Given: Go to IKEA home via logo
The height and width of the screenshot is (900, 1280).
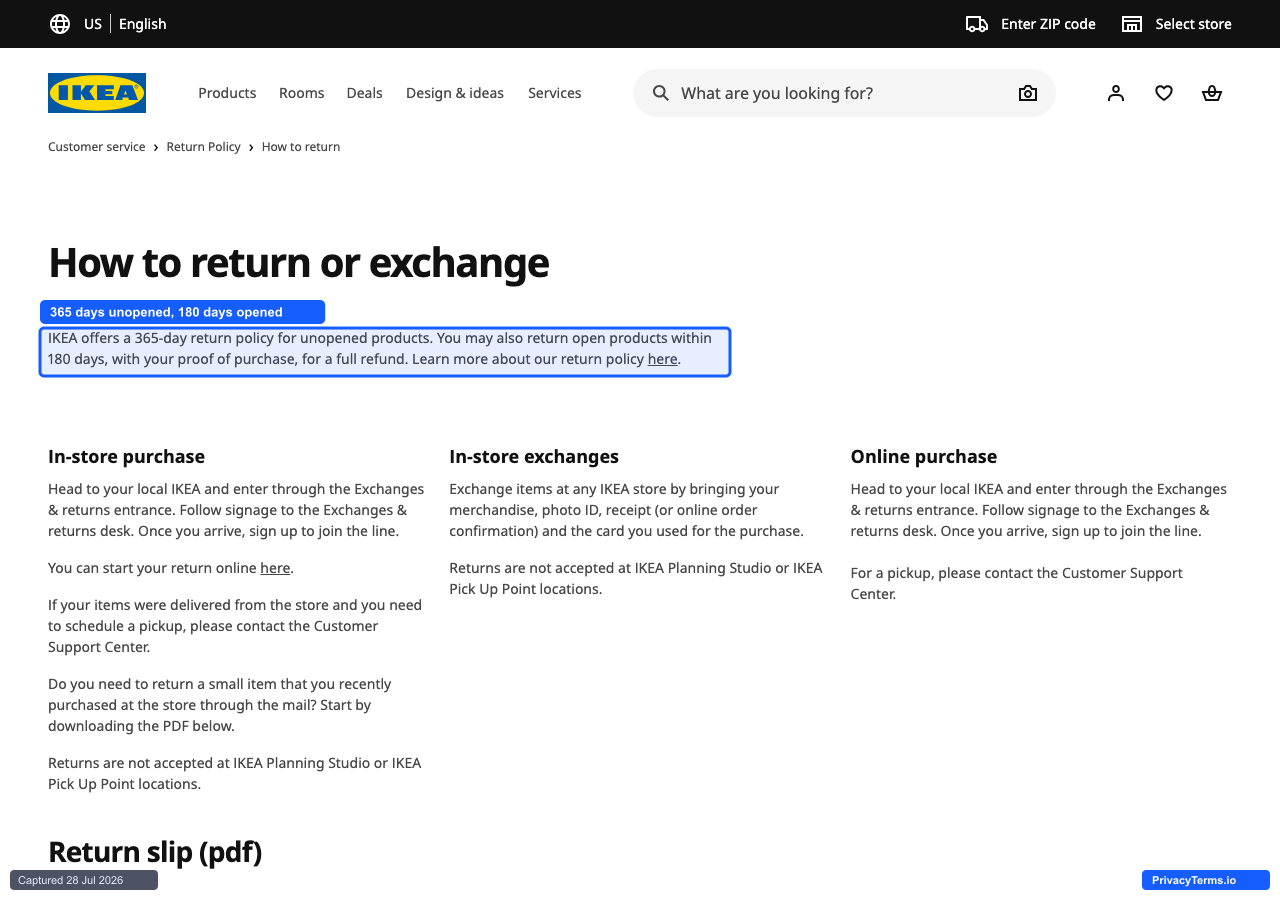Looking at the screenshot, I should tap(97, 93).
